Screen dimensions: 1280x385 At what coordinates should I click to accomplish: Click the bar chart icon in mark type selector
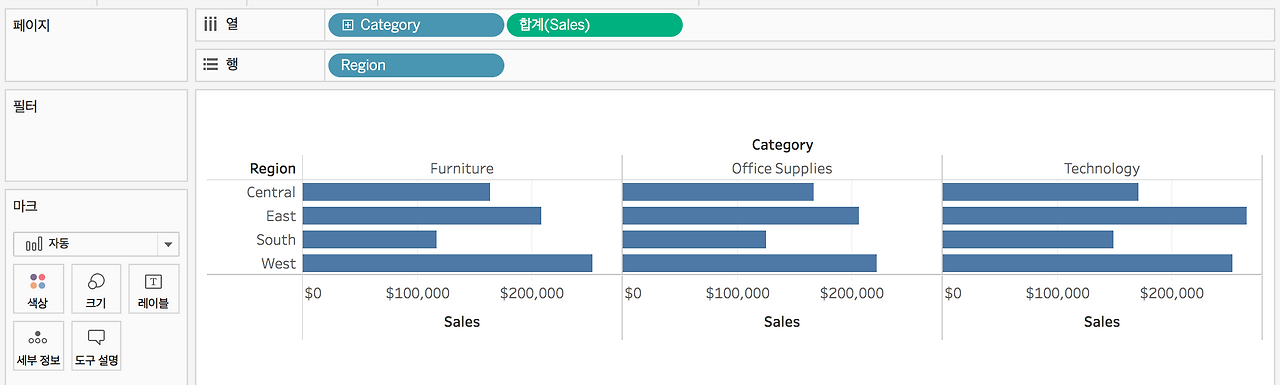(33, 244)
